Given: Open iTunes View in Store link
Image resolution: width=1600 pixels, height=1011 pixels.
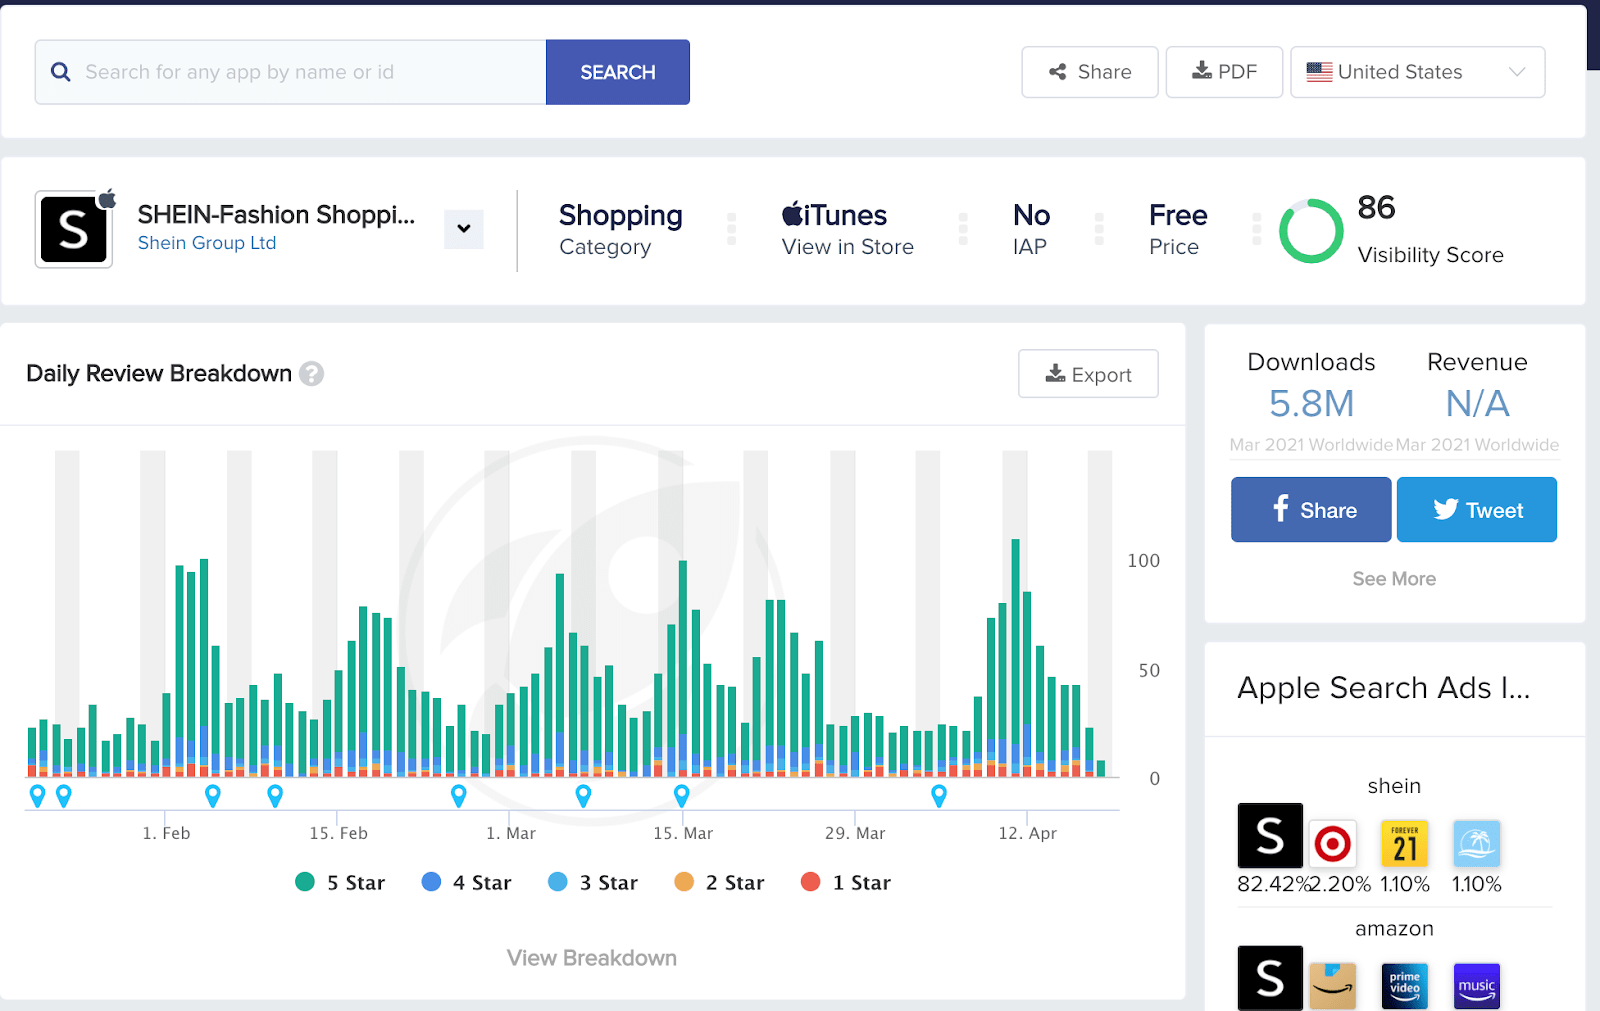Looking at the screenshot, I should 847,230.
